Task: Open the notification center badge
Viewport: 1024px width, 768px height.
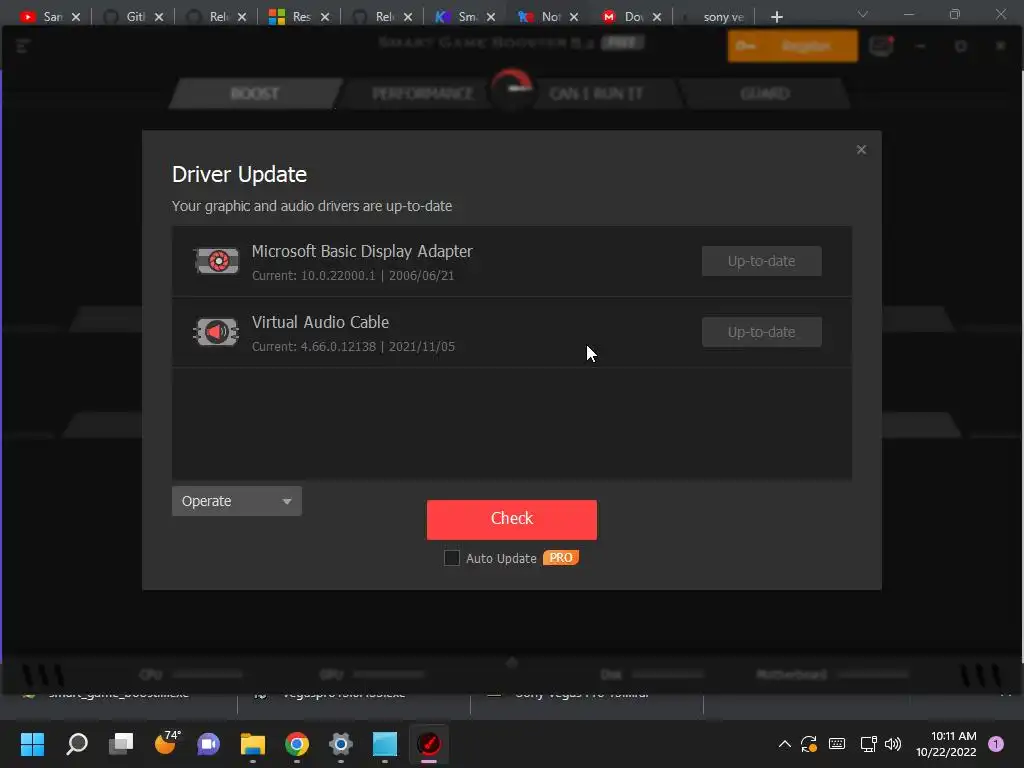Action: coord(995,744)
